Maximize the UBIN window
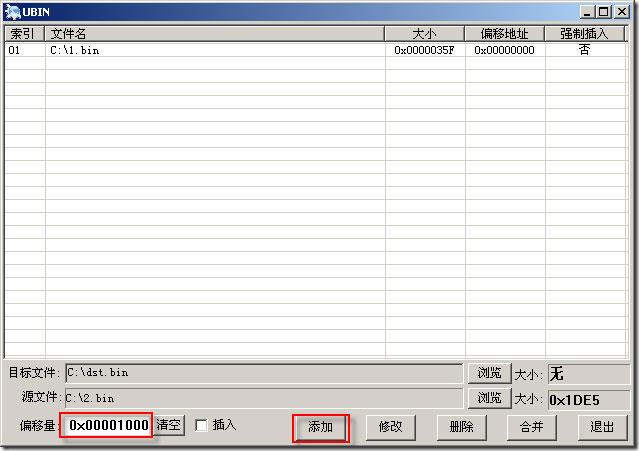The height and width of the screenshot is (451, 639). pyautogui.click(x=604, y=11)
